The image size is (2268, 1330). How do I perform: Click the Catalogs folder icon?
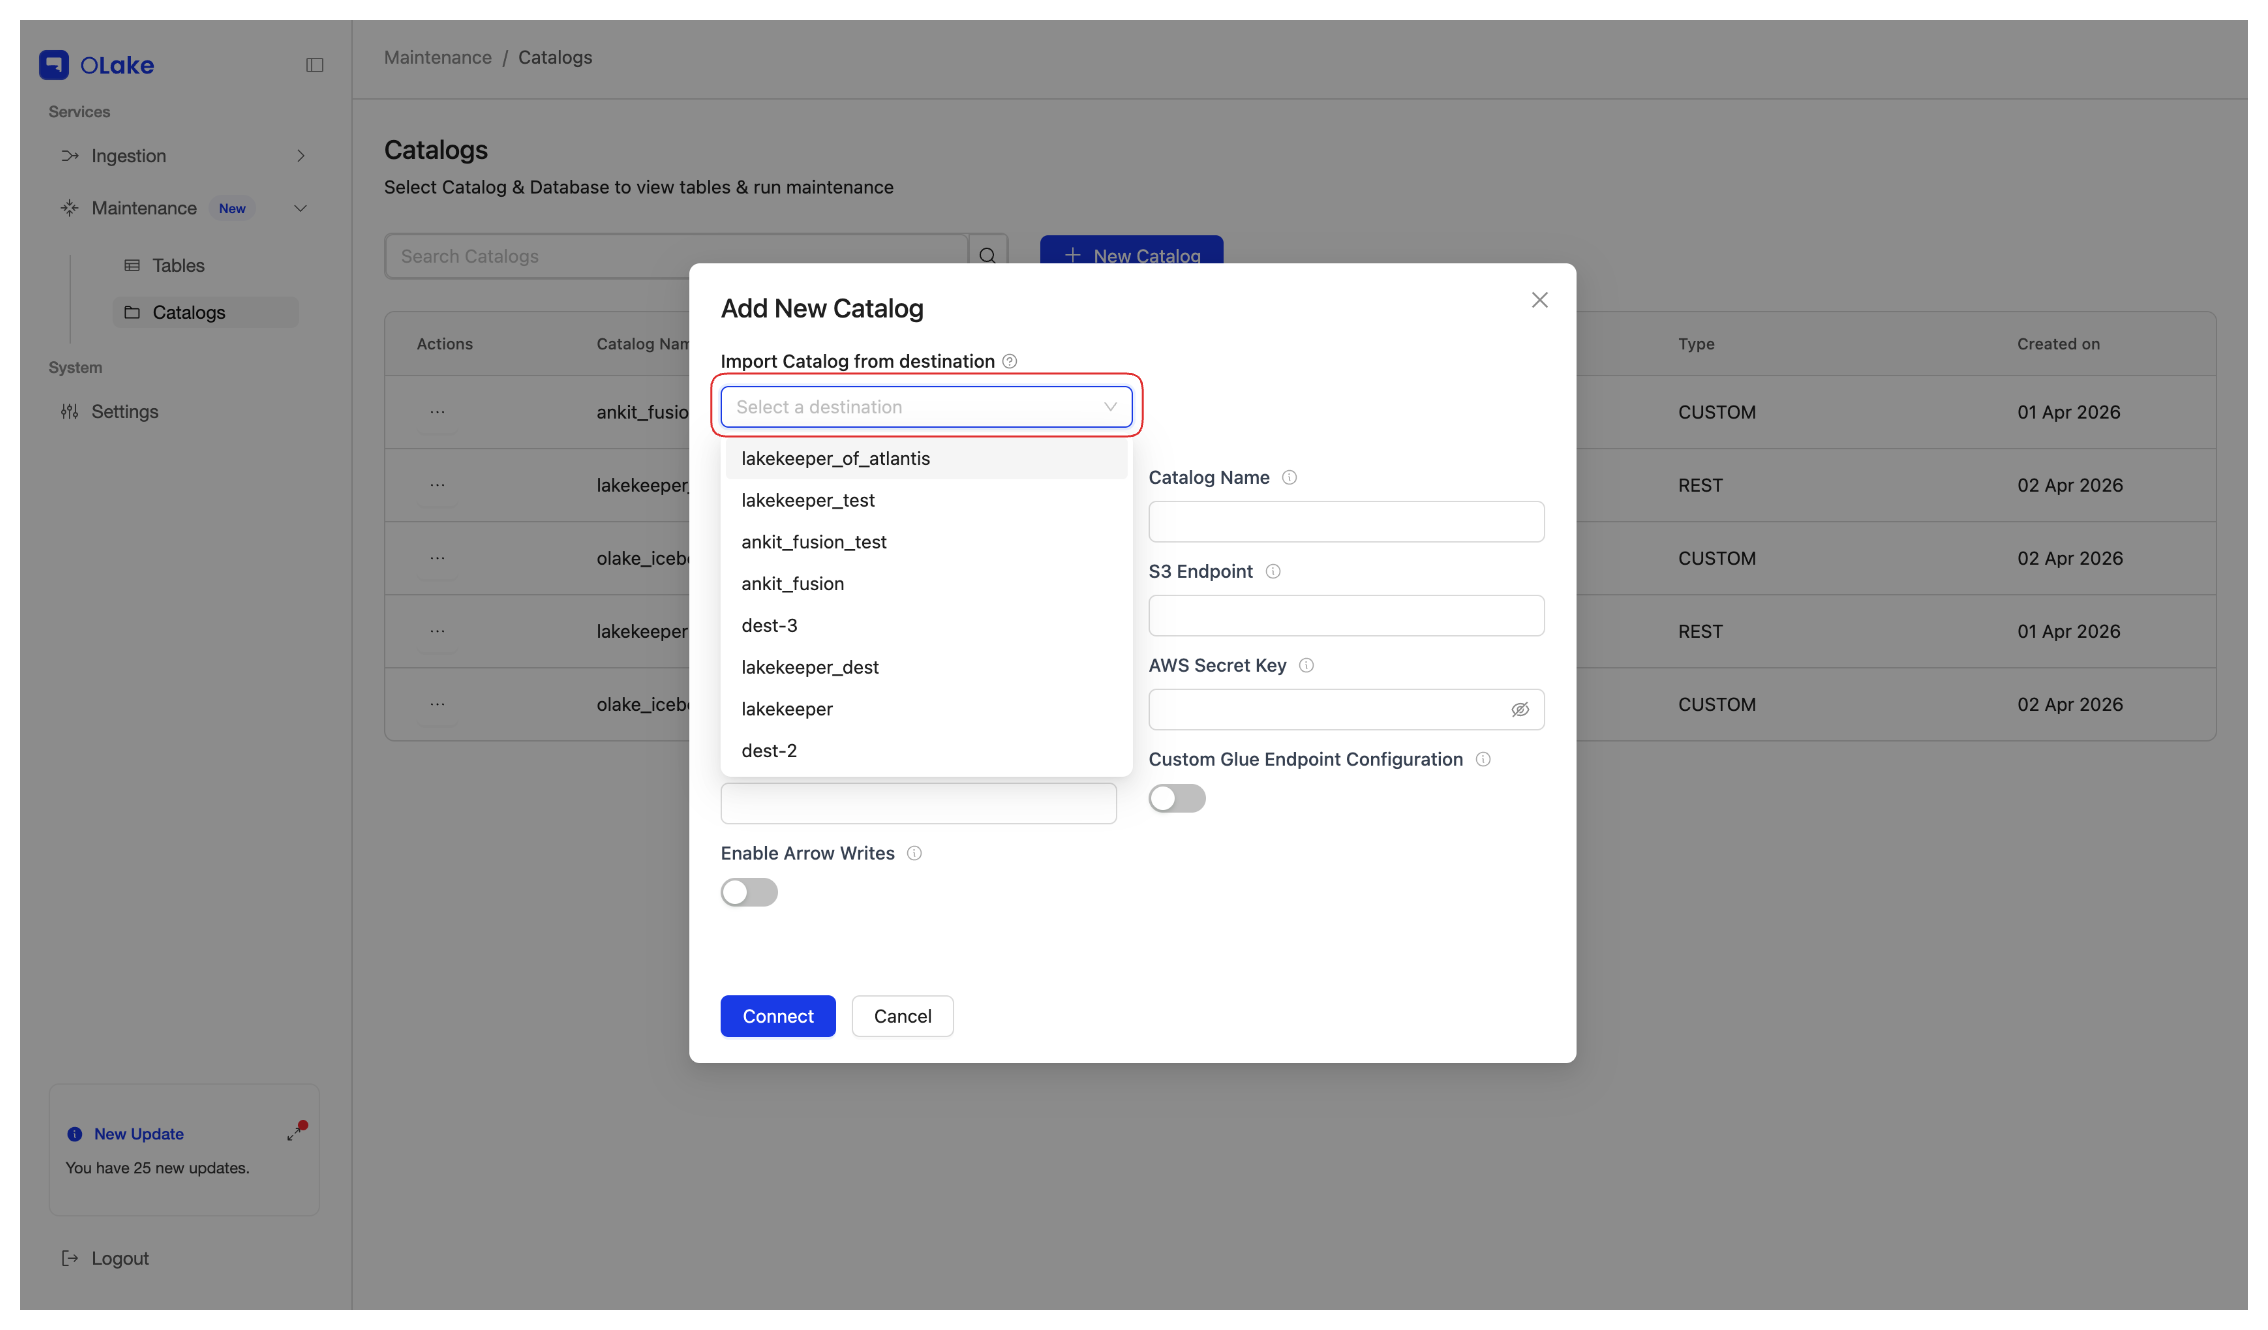pyautogui.click(x=132, y=312)
